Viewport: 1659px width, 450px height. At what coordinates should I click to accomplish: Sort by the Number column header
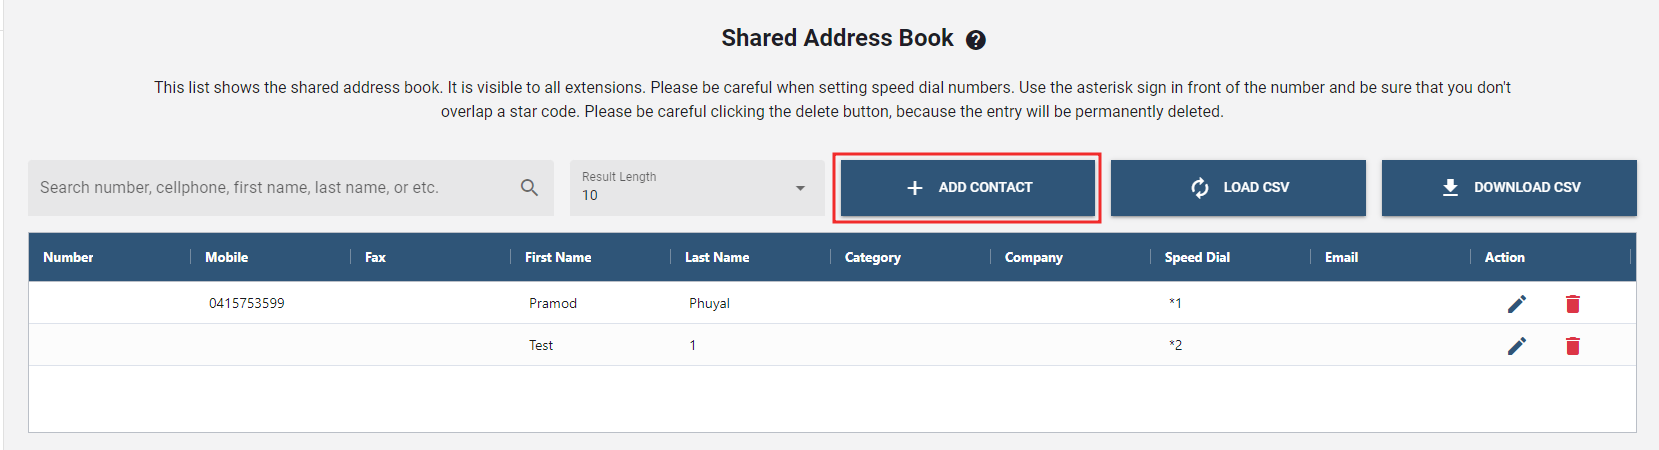(x=68, y=258)
